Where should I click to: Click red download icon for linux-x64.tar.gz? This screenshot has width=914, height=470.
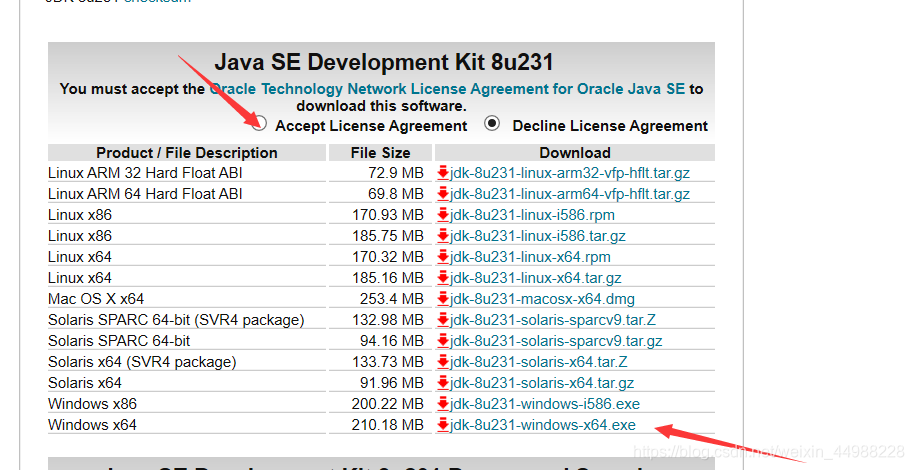coord(443,278)
